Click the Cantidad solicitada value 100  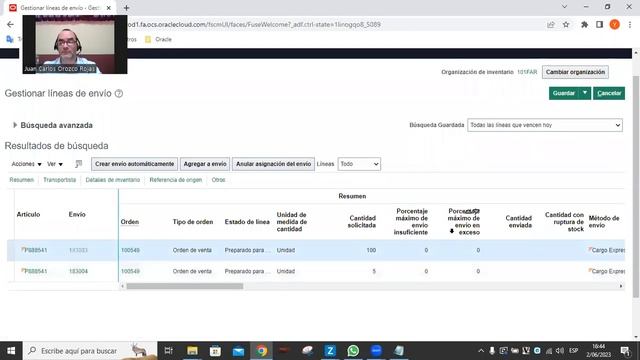click(371, 250)
